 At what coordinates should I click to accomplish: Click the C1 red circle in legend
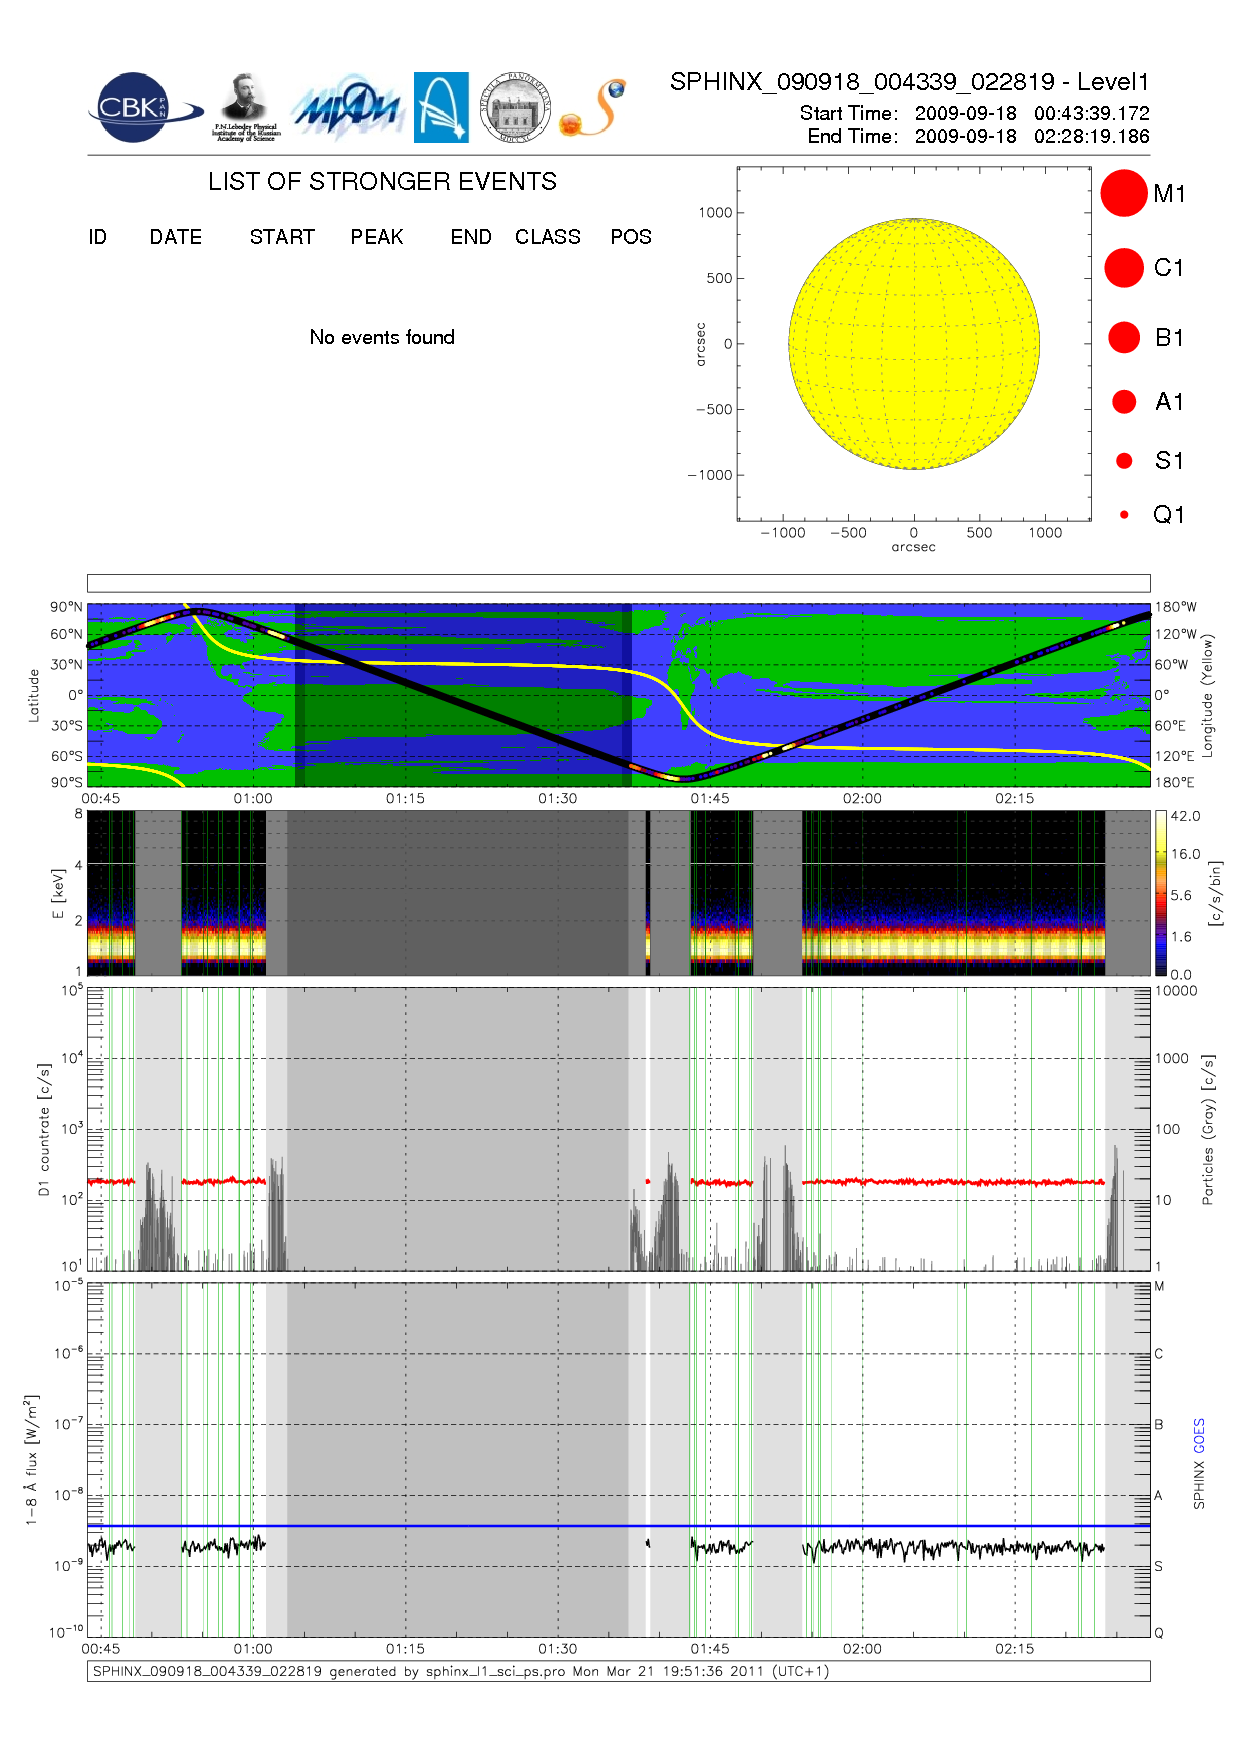1123,268
